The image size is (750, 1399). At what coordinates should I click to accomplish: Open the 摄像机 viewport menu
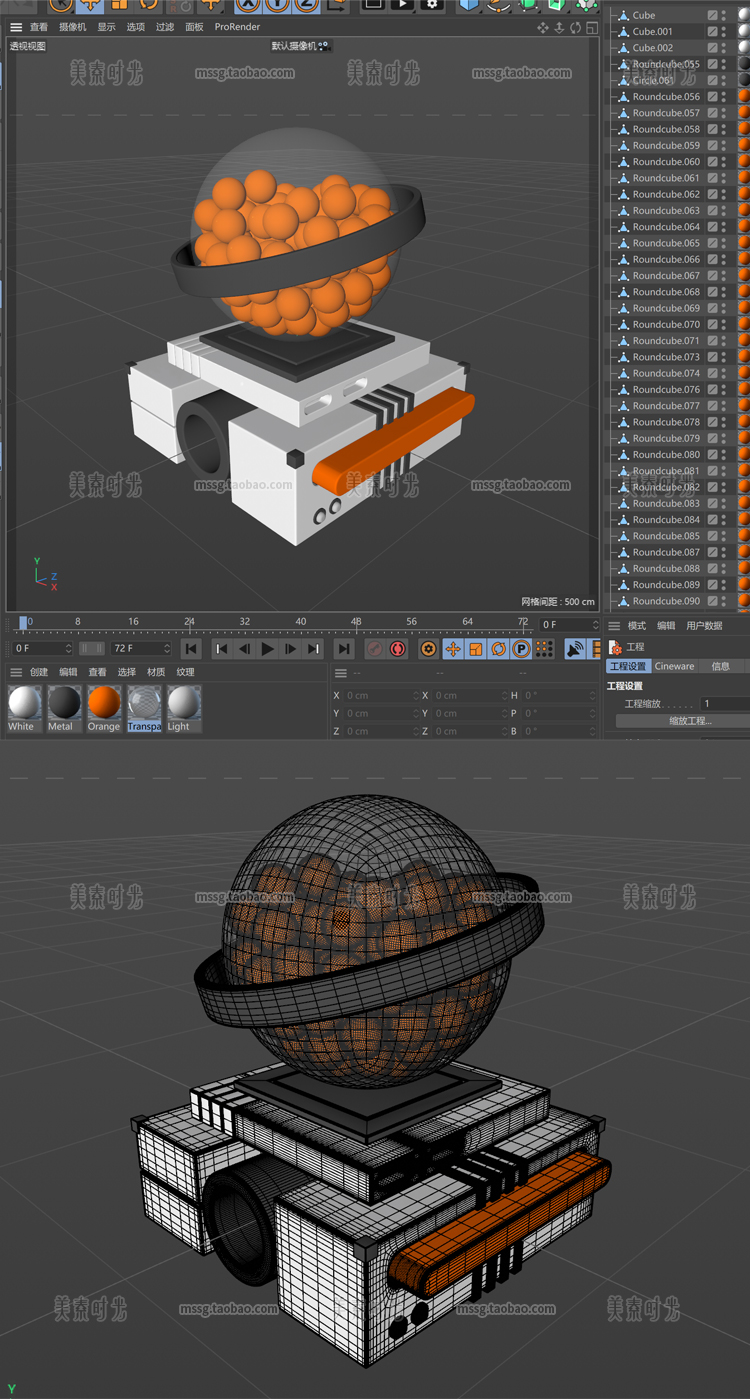pyautogui.click(x=72, y=27)
